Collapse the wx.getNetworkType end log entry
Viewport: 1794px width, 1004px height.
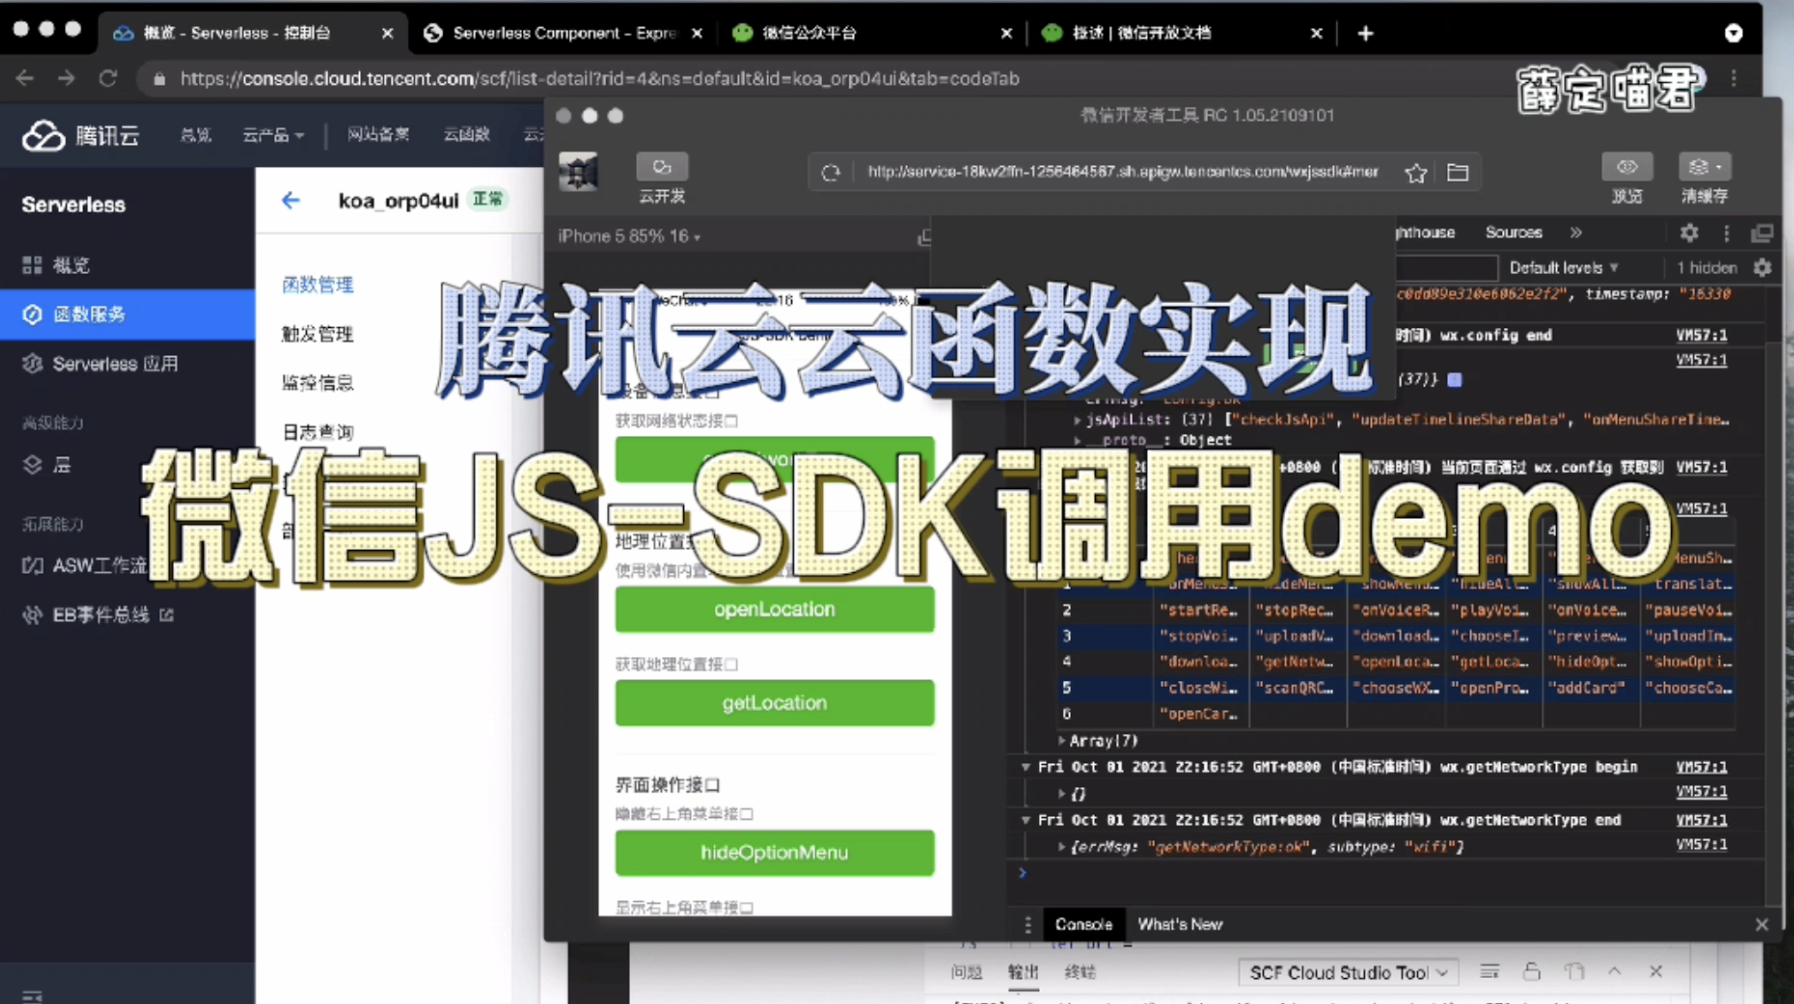(1025, 820)
